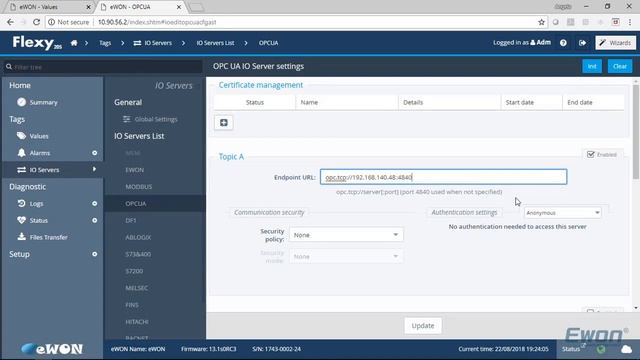Click the cloud icon in footer
This screenshot has height=360, width=640.
[x=626, y=349]
